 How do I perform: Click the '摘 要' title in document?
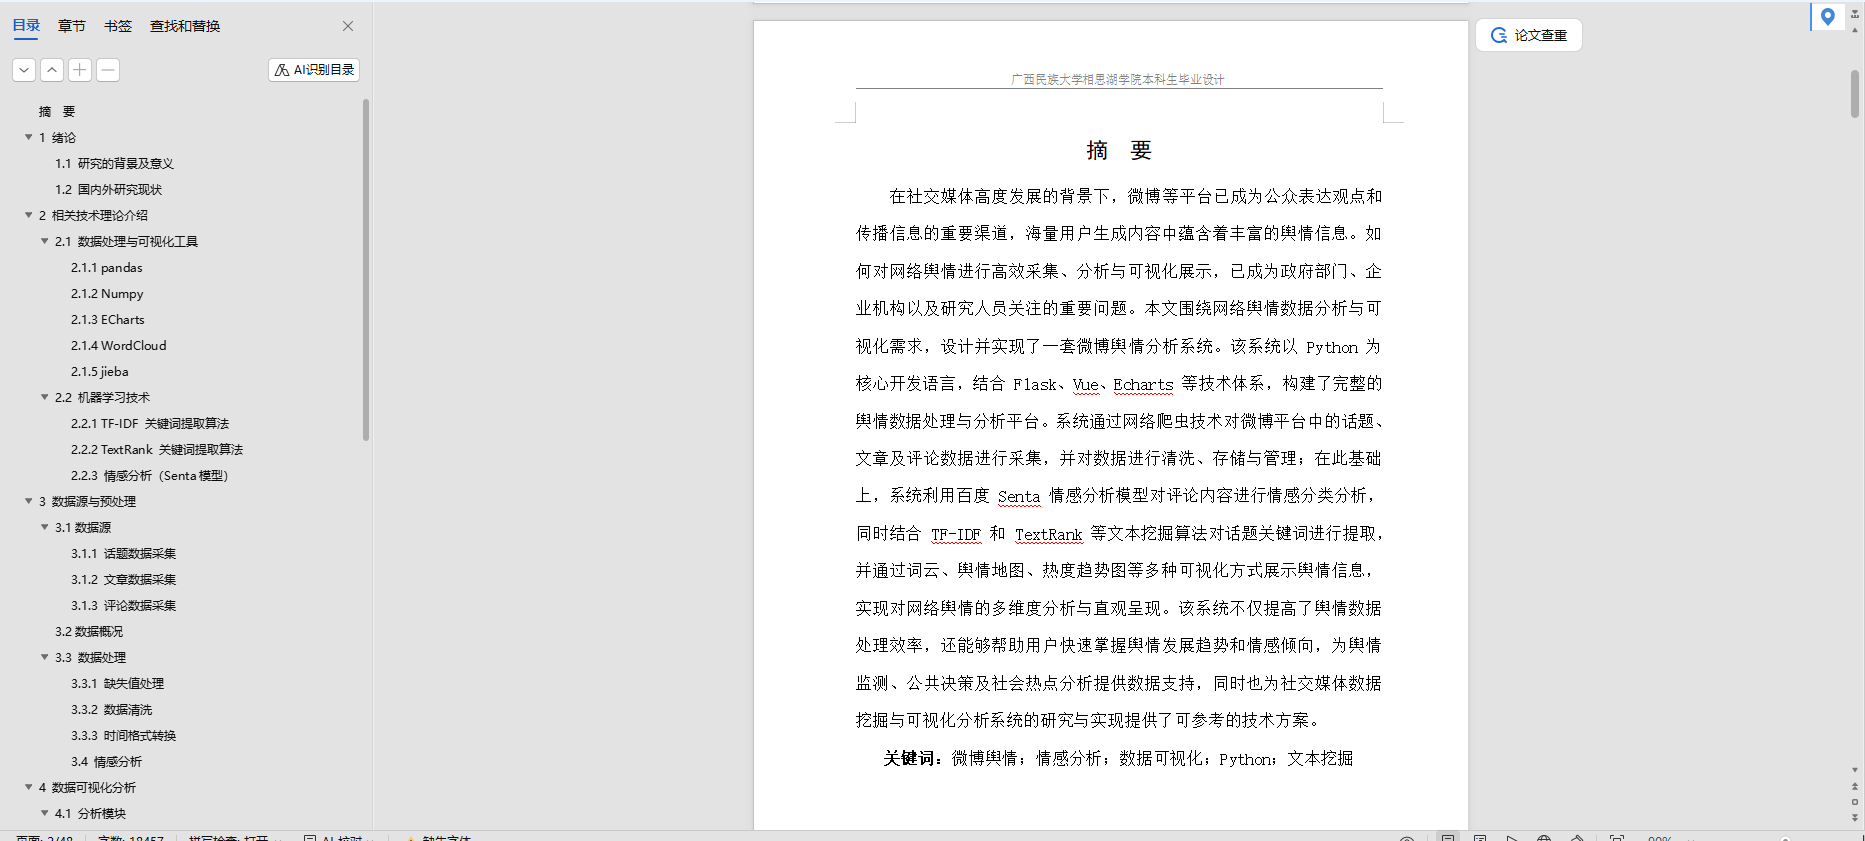tap(1119, 151)
